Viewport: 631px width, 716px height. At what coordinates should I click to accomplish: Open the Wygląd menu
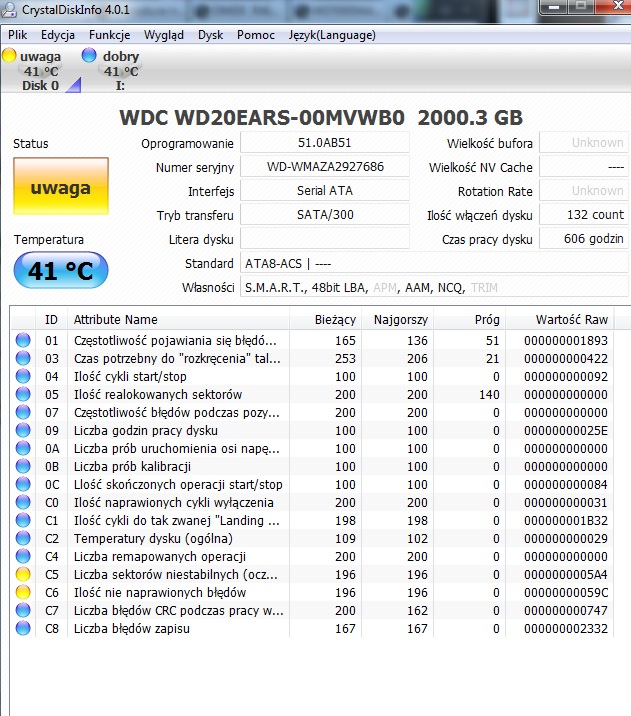click(x=163, y=35)
